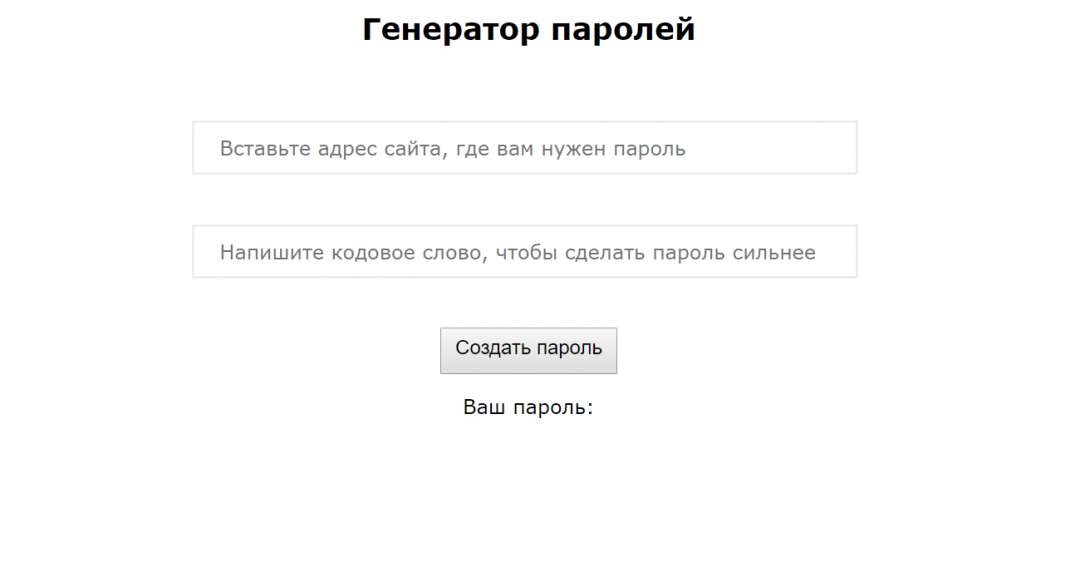Viewport: 1080px width, 582px height.
Task: Click the 'Создать пароль' button
Action: click(528, 350)
